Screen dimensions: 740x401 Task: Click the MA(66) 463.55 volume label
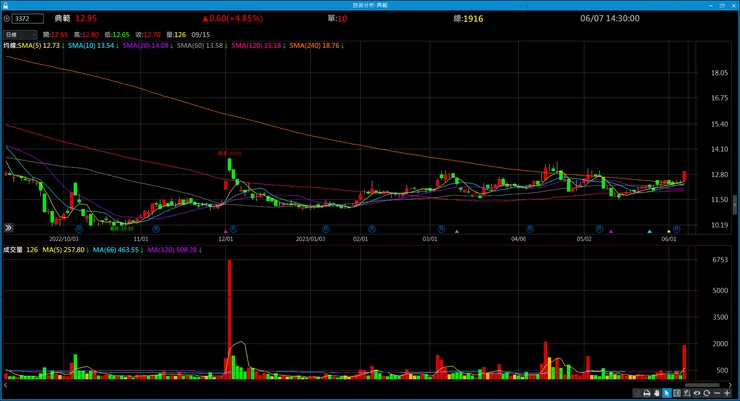pyautogui.click(x=116, y=250)
